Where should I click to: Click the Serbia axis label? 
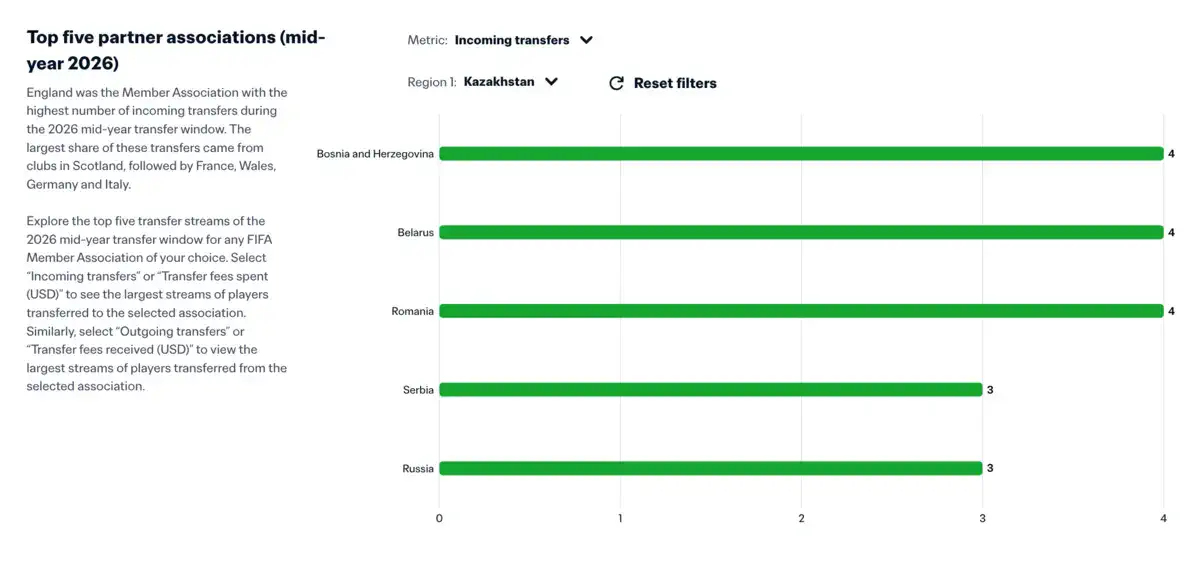coord(418,390)
